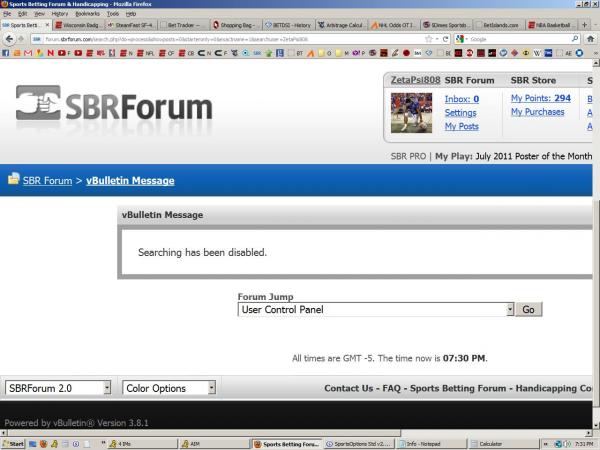Open the Windows Start button
The image size is (600, 450).
[x=14, y=443]
